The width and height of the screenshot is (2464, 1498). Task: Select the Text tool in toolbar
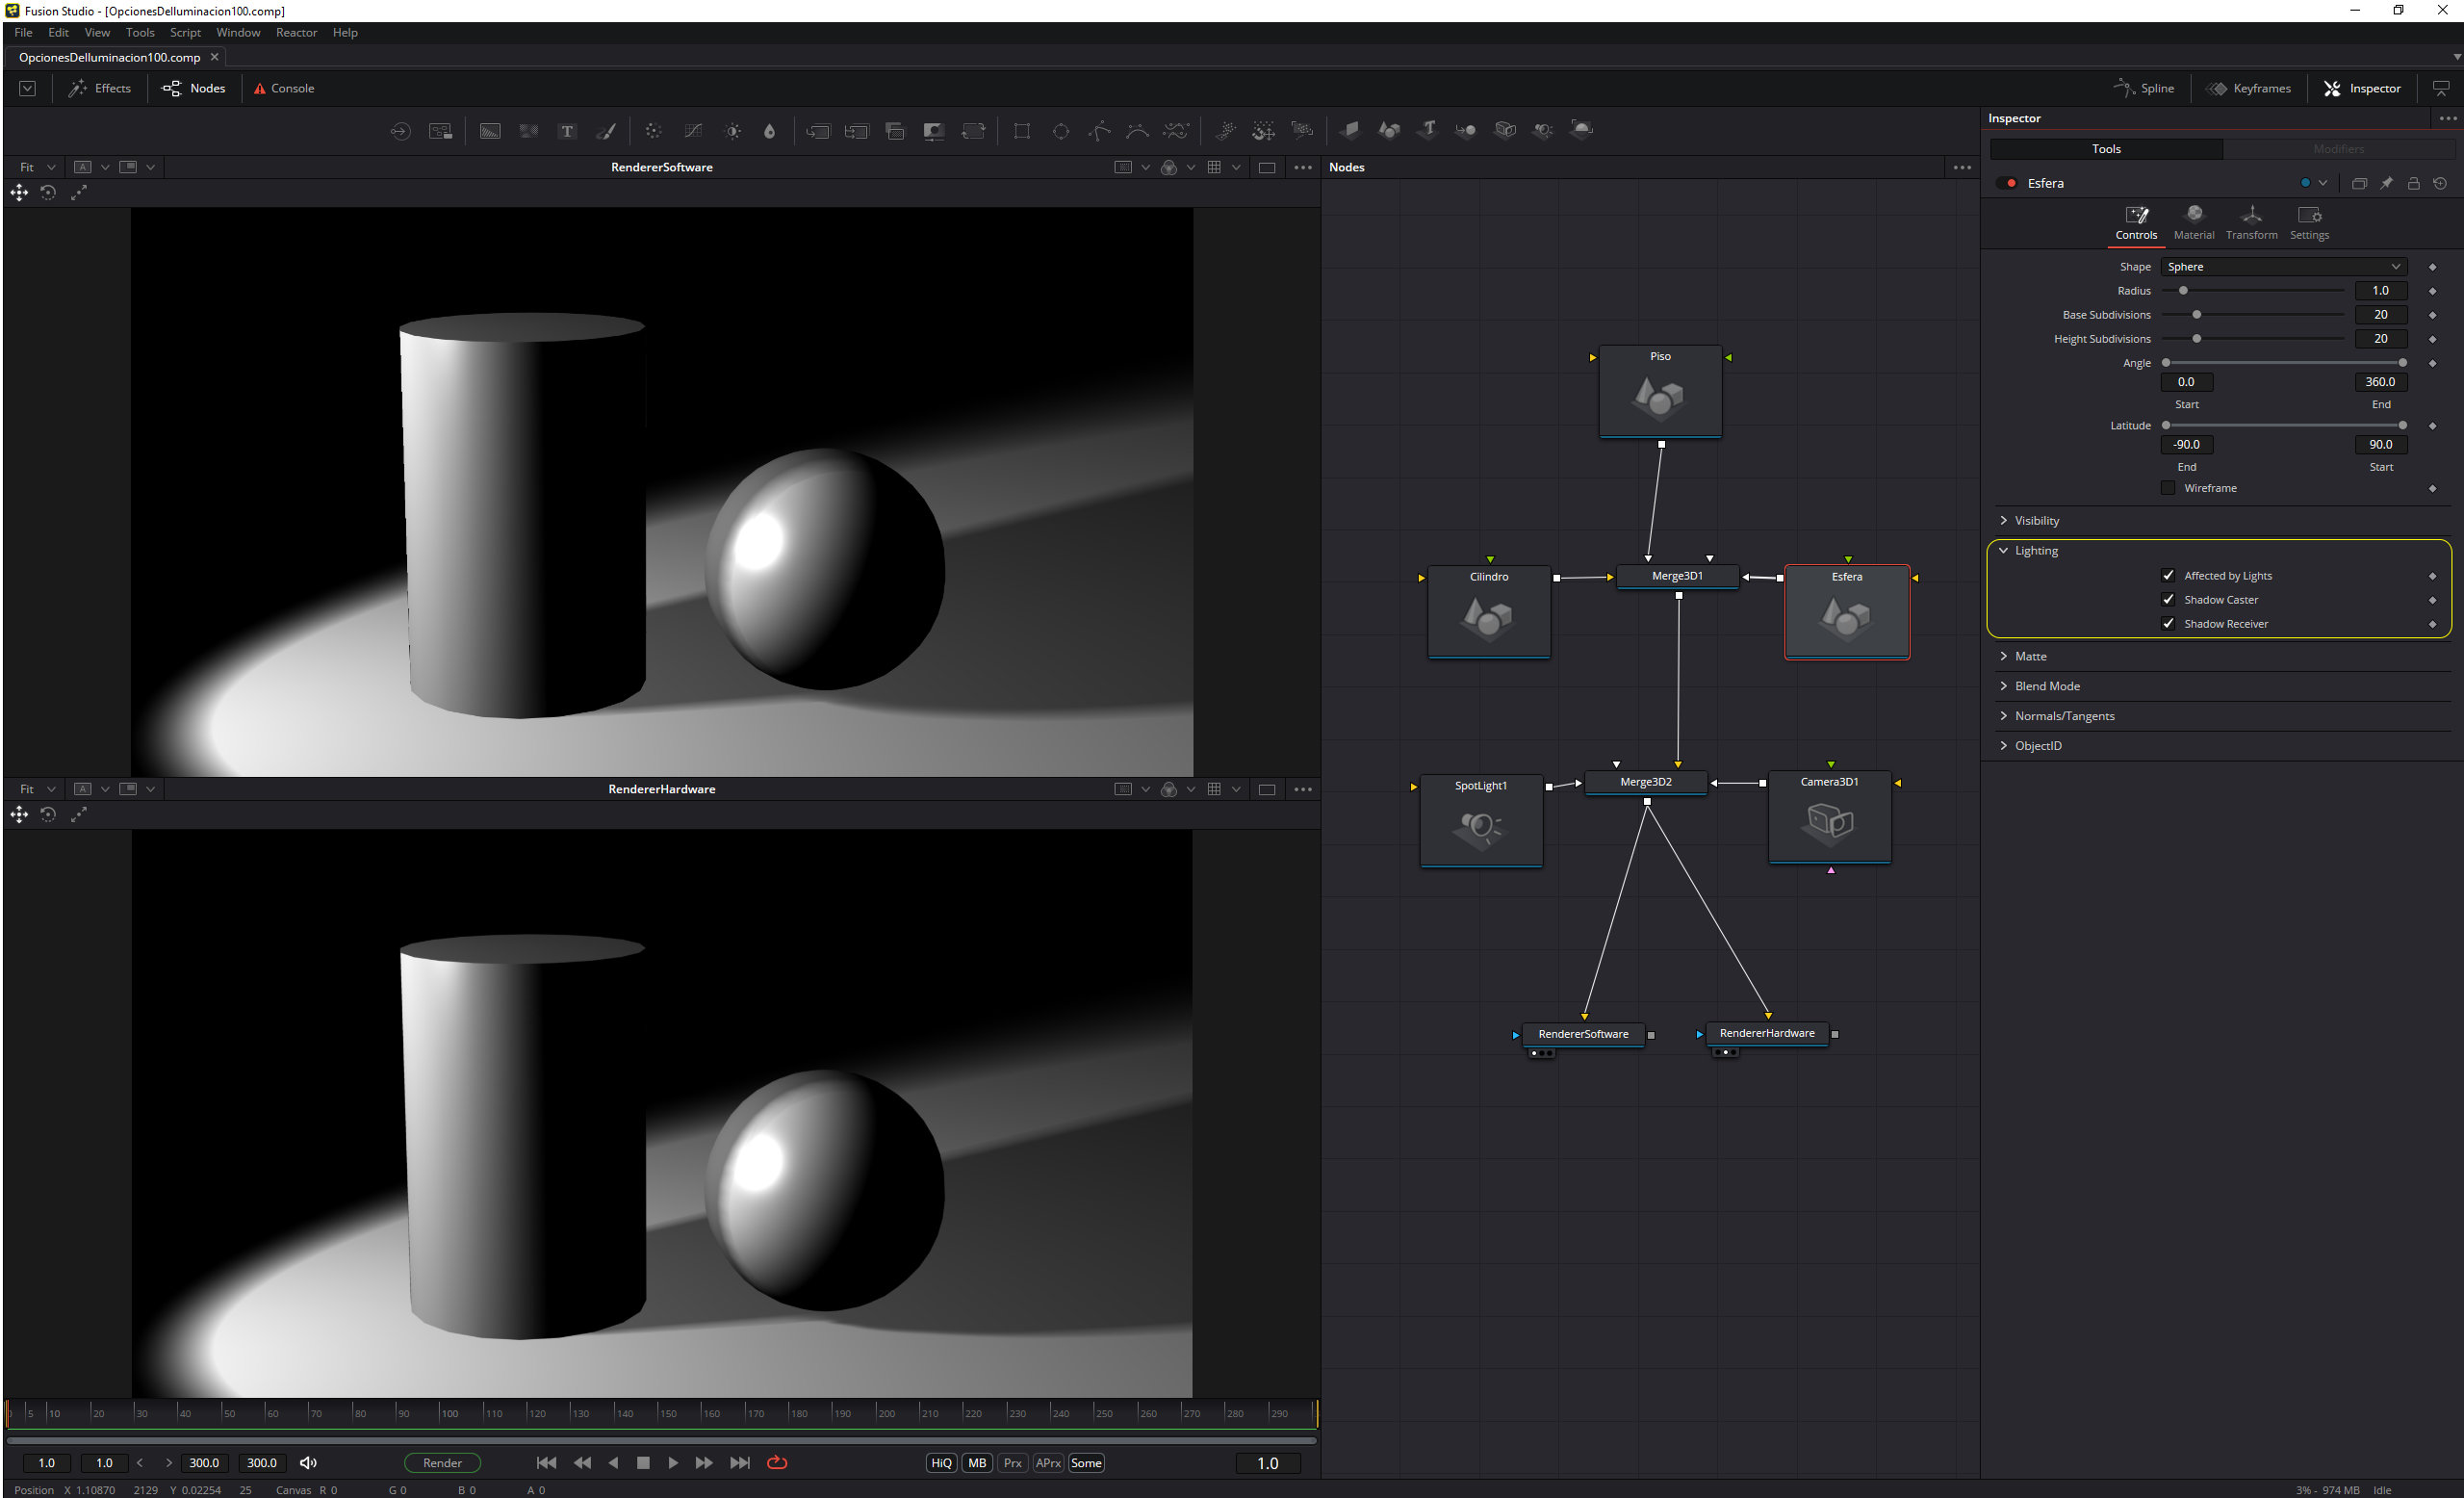click(567, 131)
